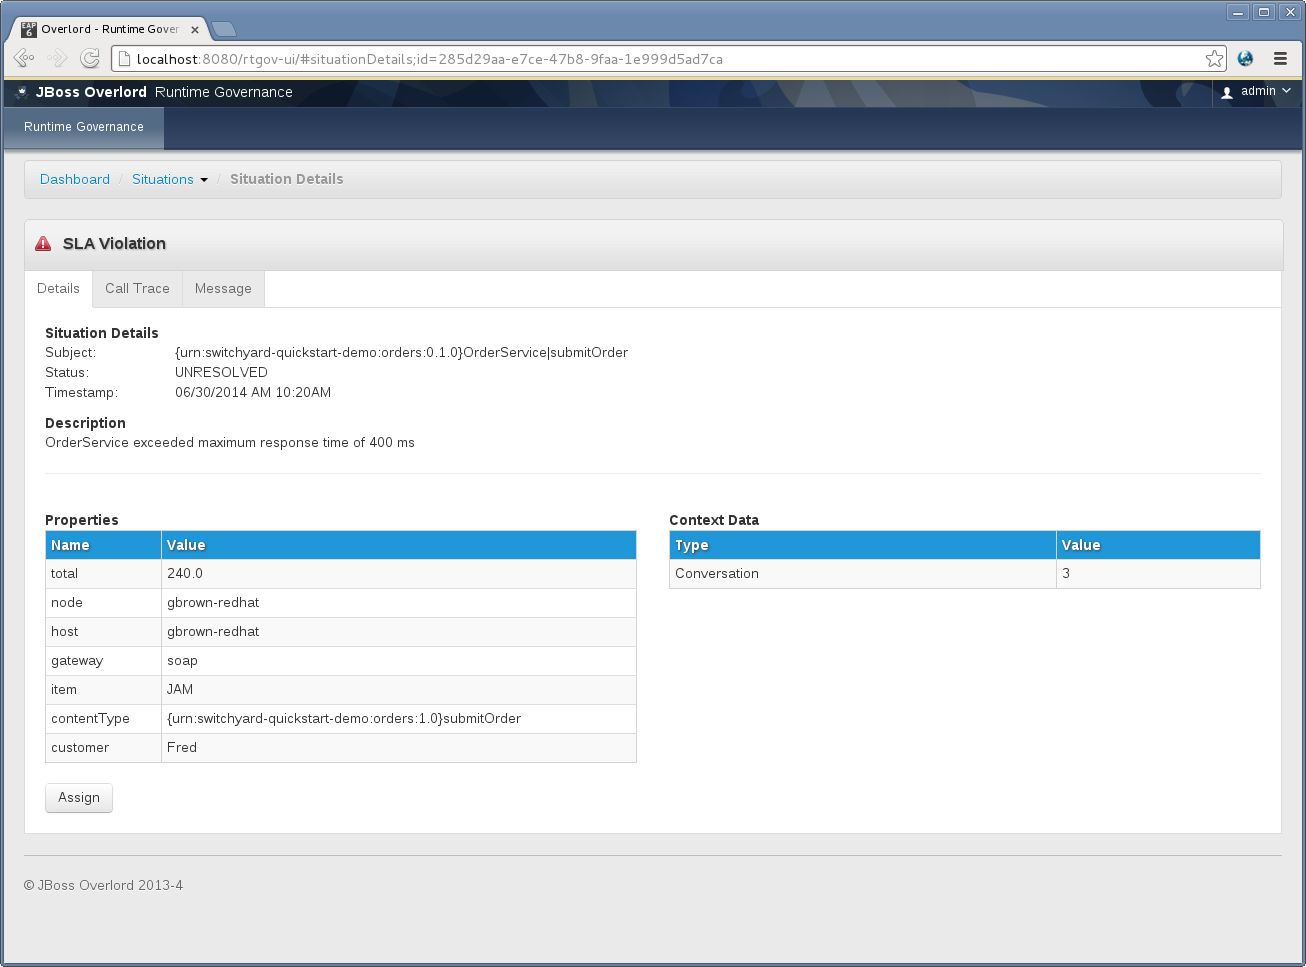Switch to the Message tab
Image resolution: width=1306 pixels, height=967 pixels.
tap(223, 289)
